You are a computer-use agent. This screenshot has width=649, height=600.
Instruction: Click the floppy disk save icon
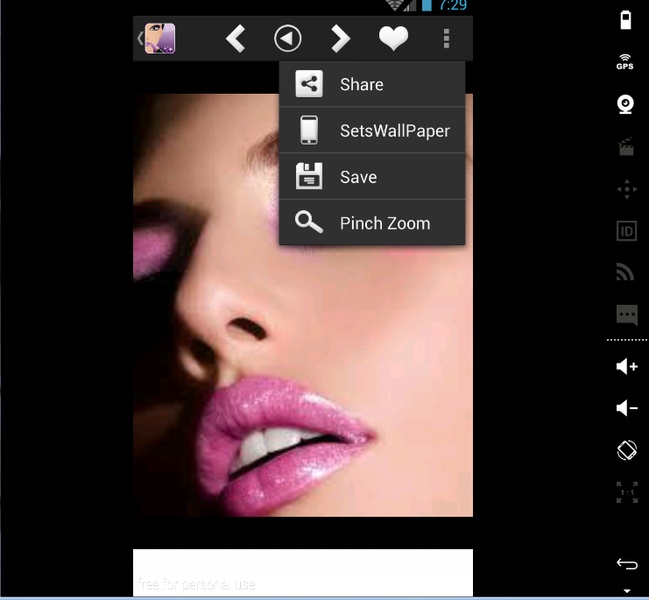(x=309, y=176)
